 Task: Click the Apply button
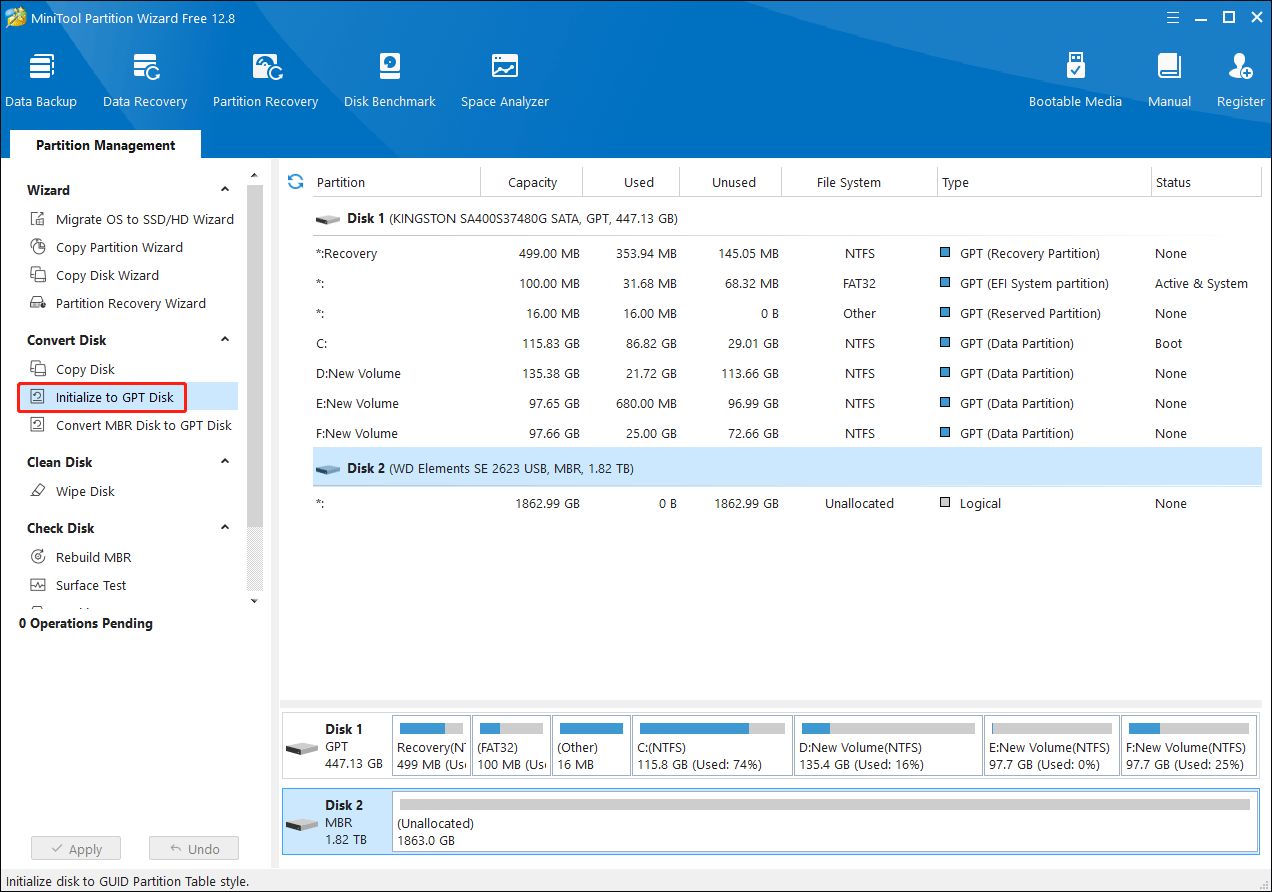(x=76, y=849)
